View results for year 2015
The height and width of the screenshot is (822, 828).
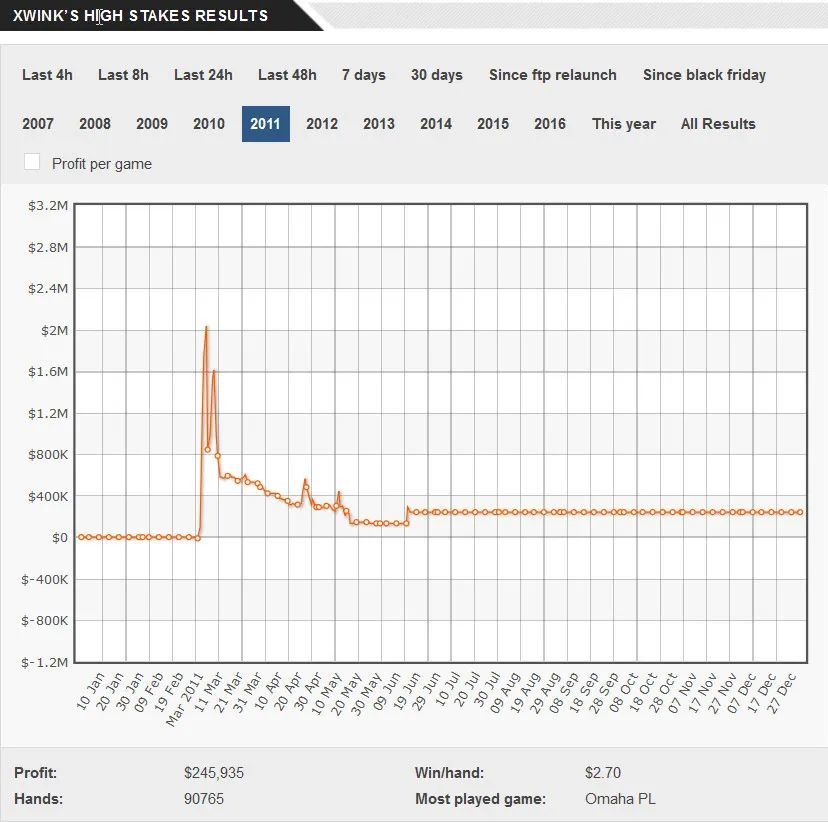tap(493, 124)
